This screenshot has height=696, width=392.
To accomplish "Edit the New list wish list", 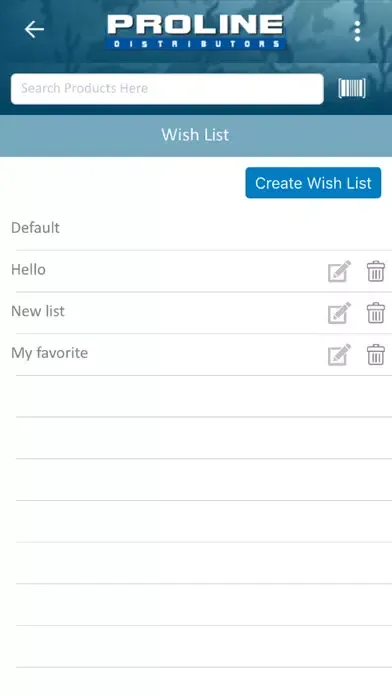I will (x=339, y=312).
